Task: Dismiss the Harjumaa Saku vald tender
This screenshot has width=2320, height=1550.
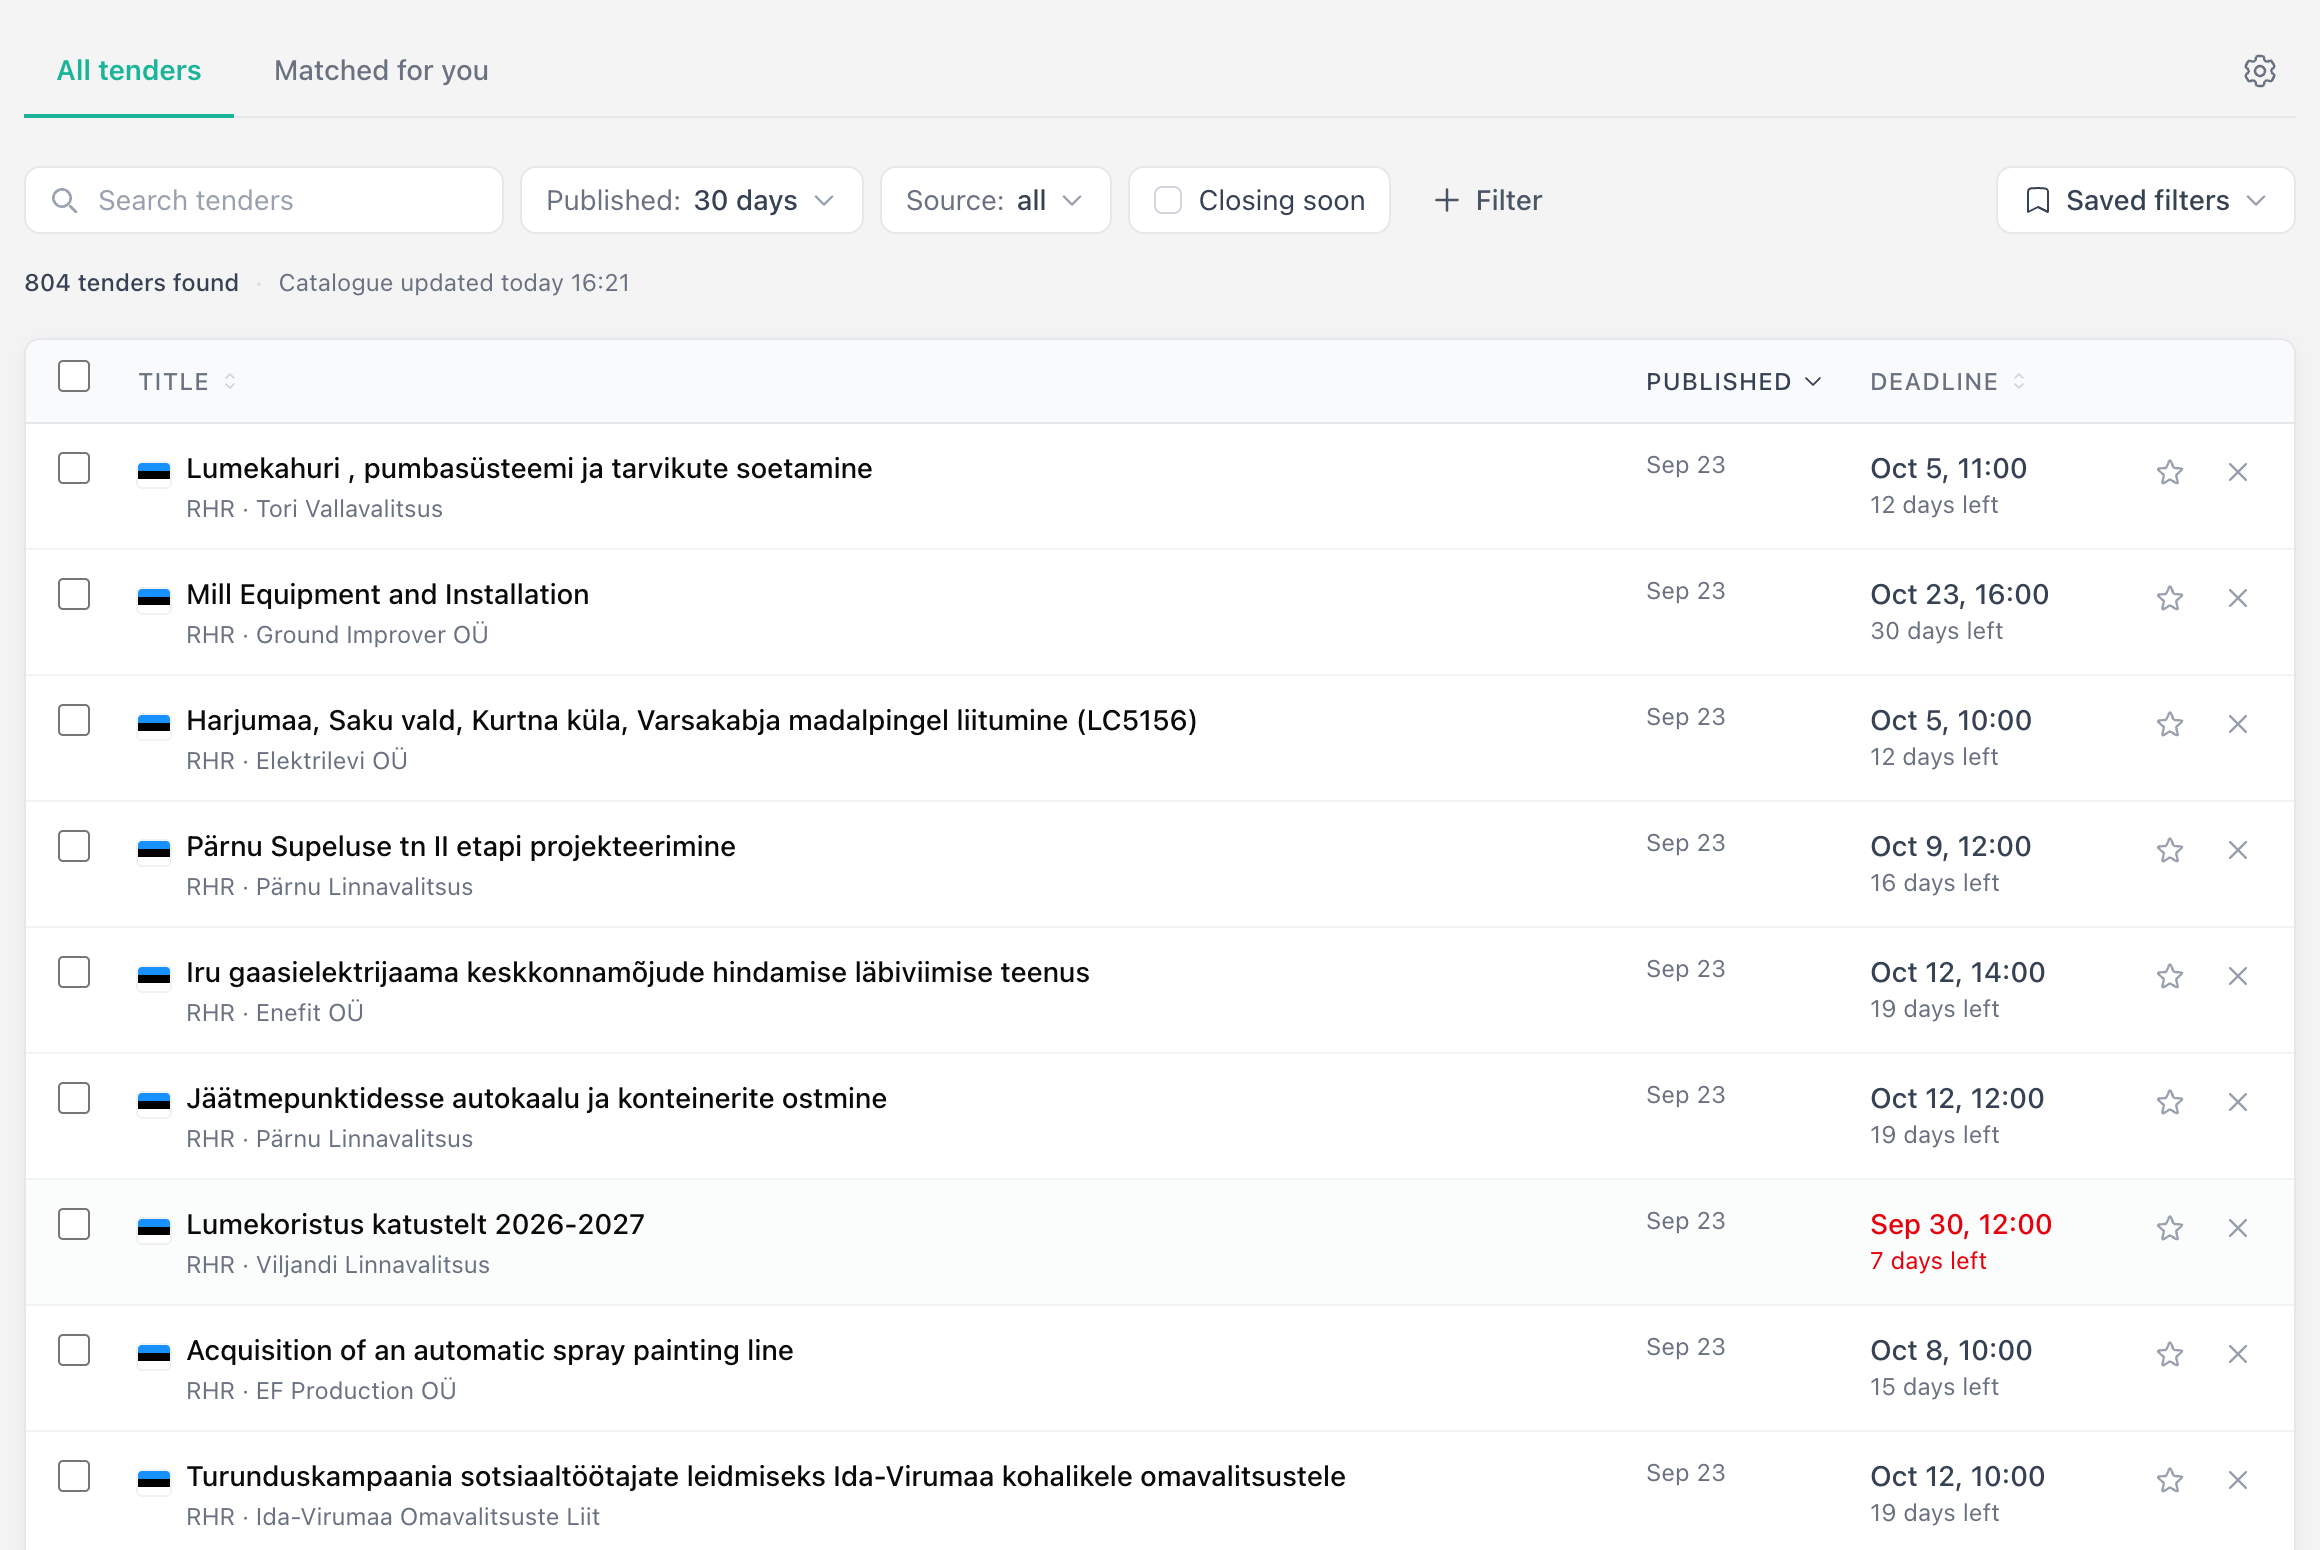Action: pyautogui.click(x=2238, y=724)
